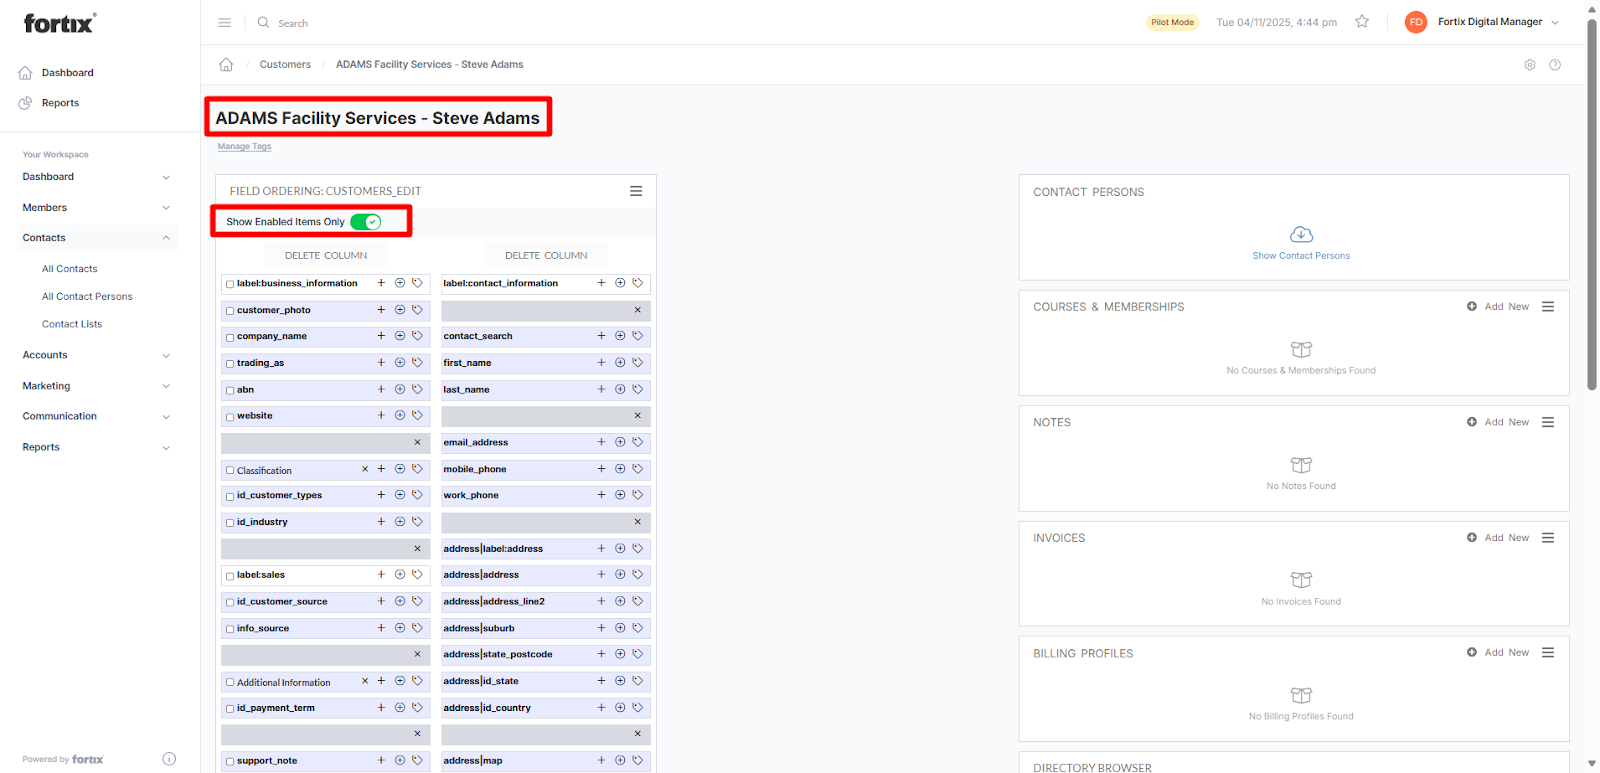Click the hamburger menu icon beside search
This screenshot has width=1600, height=773.
point(224,23)
